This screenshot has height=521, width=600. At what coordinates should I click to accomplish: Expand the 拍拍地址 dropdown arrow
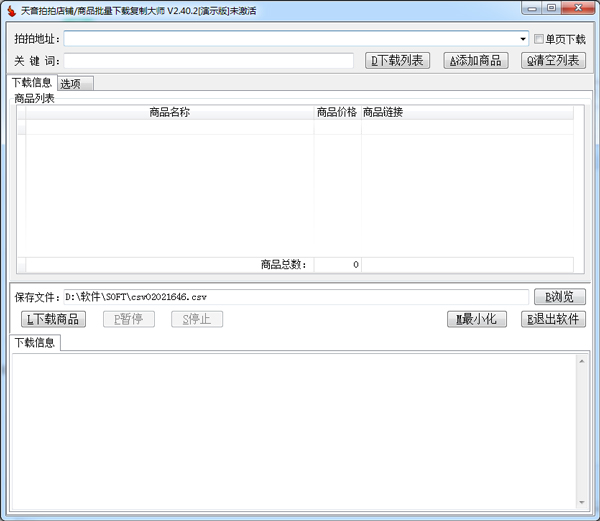tap(523, 39)
